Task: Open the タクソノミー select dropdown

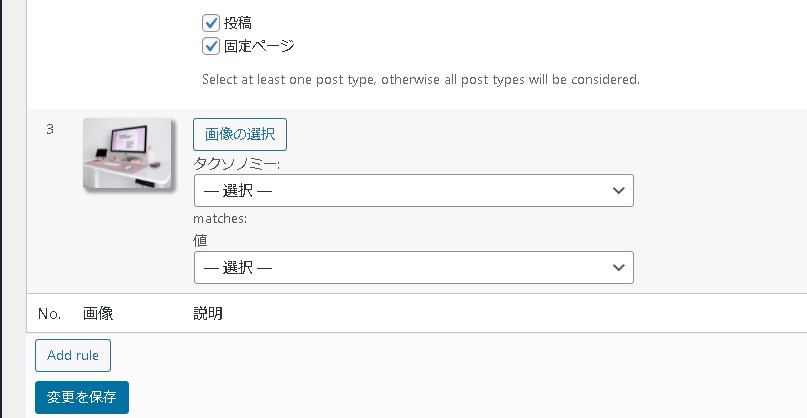Action: 413,190
